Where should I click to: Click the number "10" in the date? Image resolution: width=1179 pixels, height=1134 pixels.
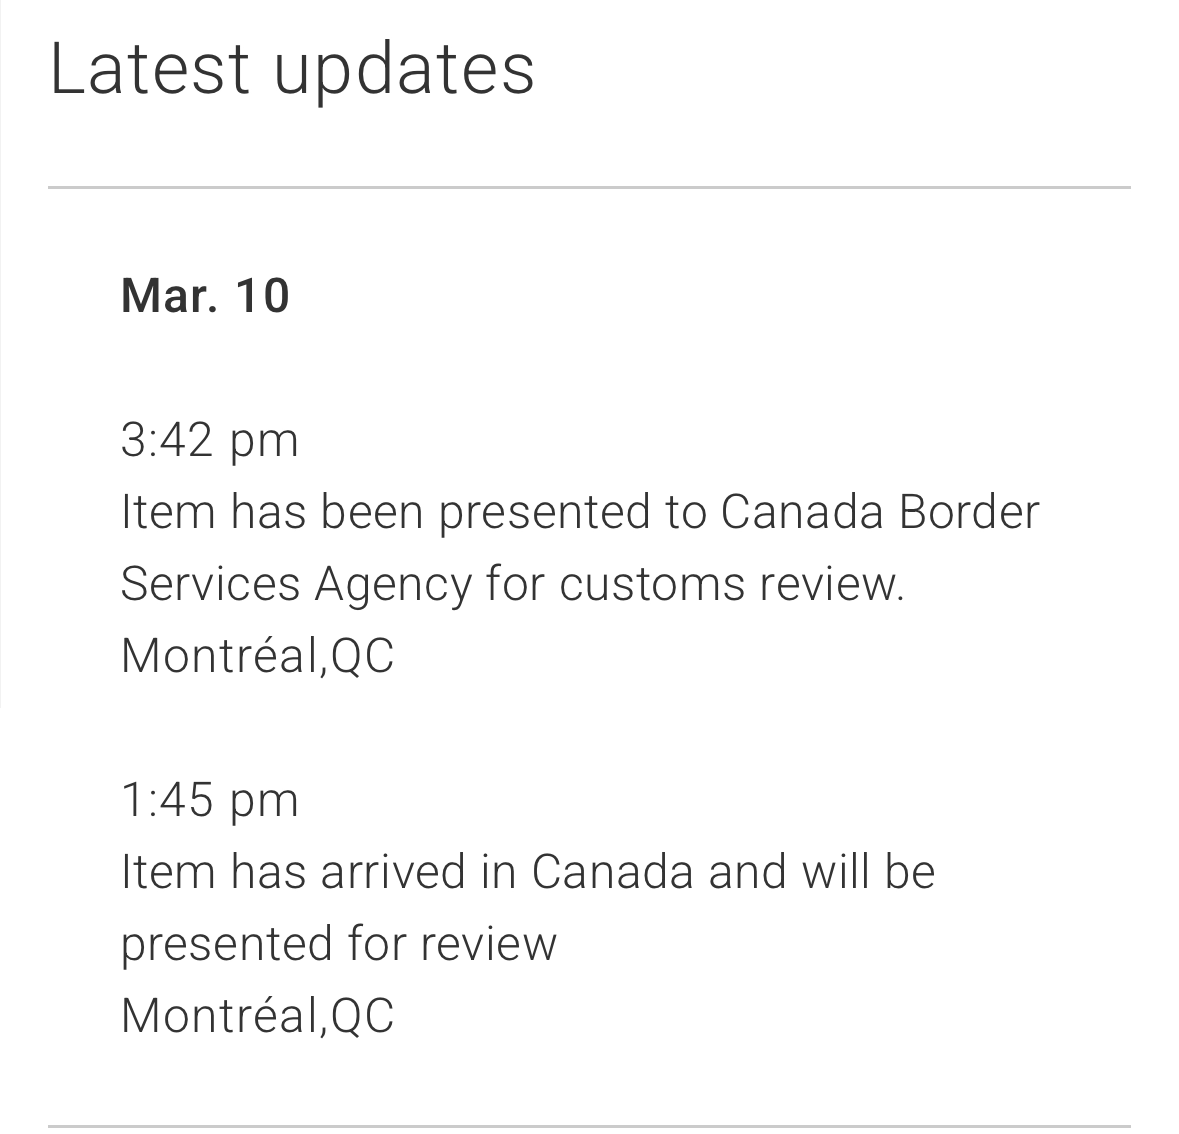[x=262, y=296]
